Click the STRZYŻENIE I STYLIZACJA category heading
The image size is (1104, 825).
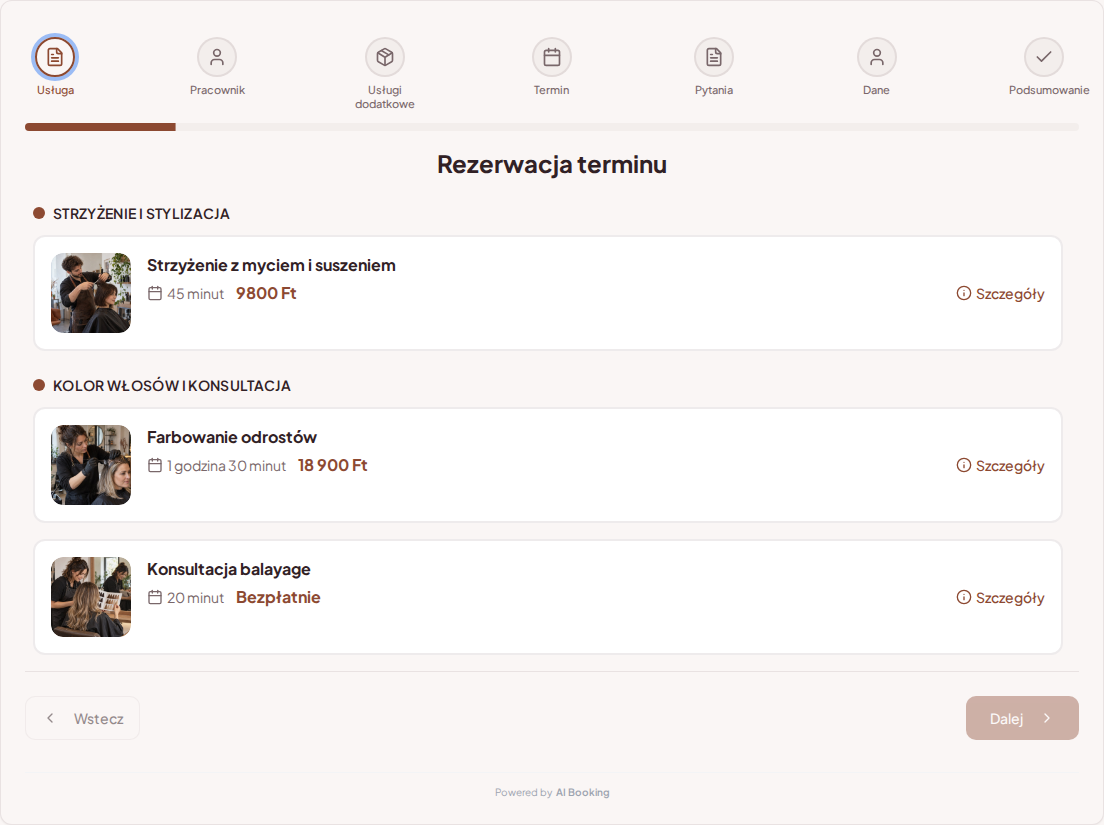pos(141,214)
